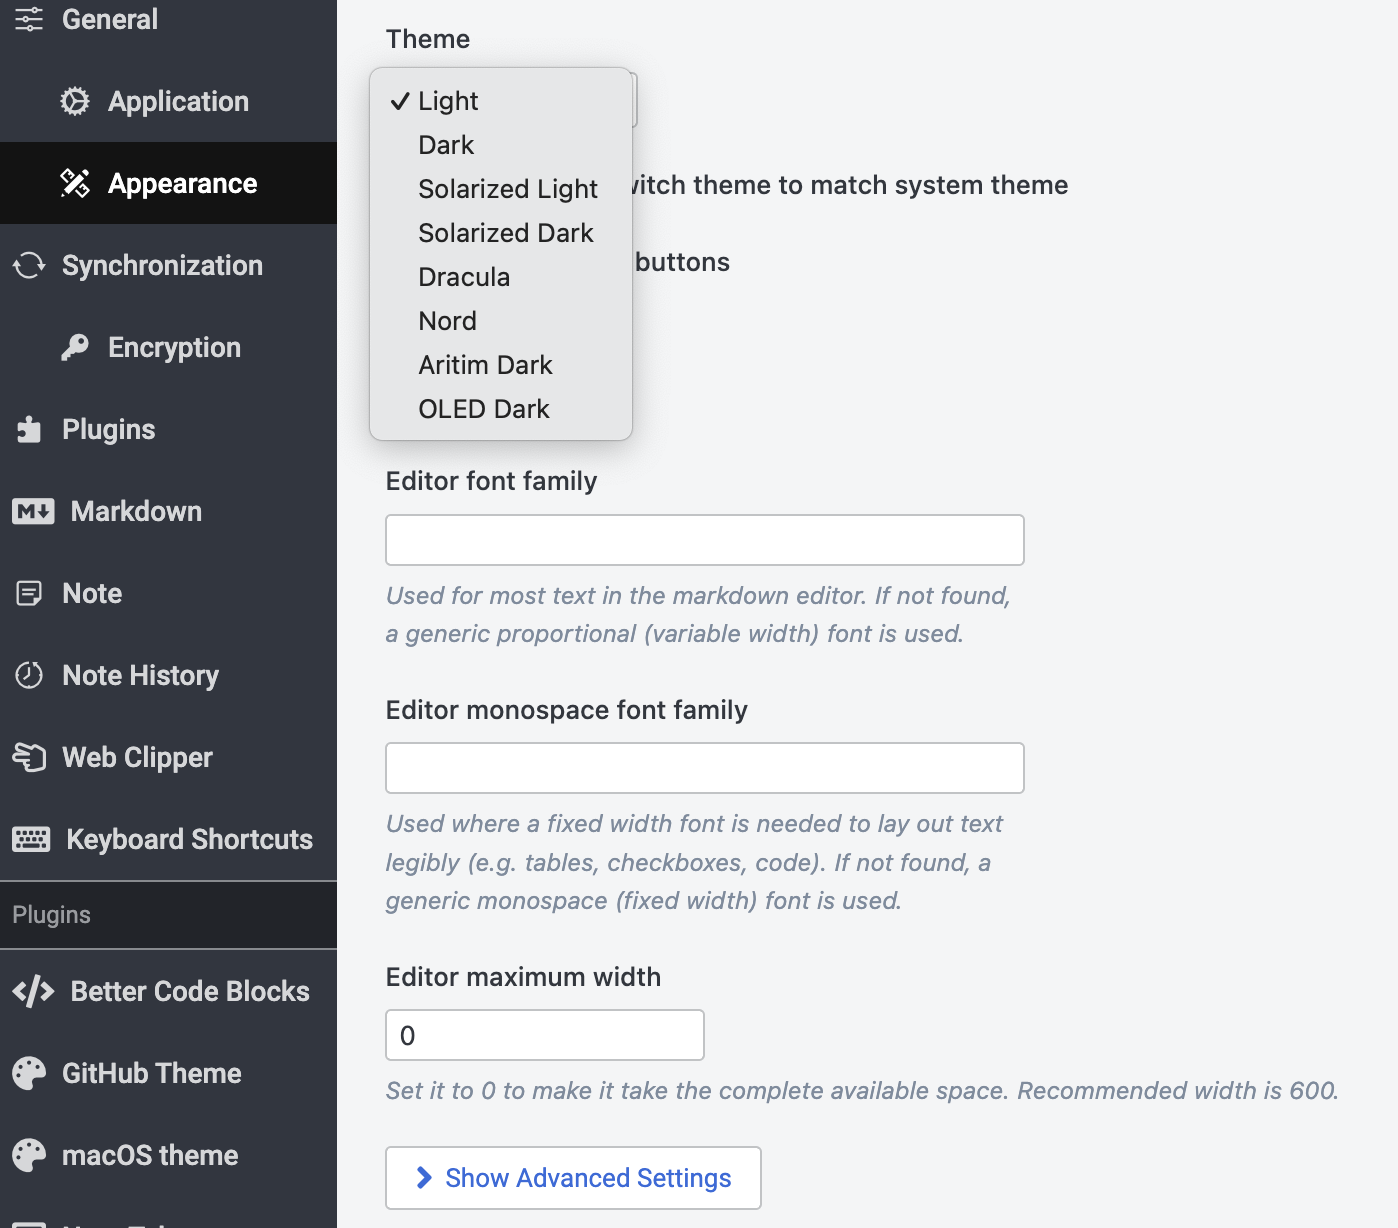Choose the Solarized Light theme option
The image size is (1398, 1228).
pyautogui.click(x=507, y=189)
